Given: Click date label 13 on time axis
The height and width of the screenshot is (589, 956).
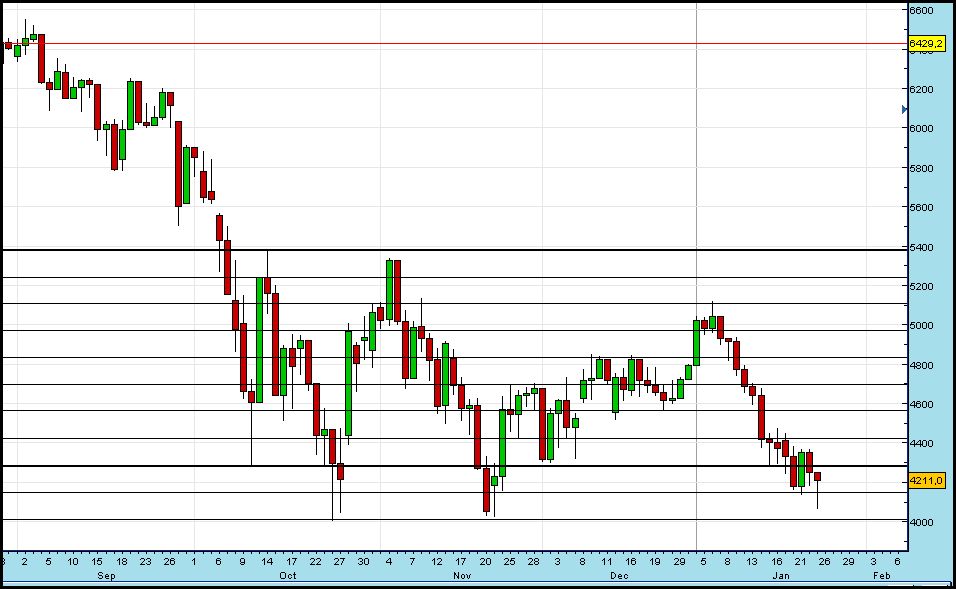Looking at the screenshot, I should pyautogui.click(x=752, y=562).
